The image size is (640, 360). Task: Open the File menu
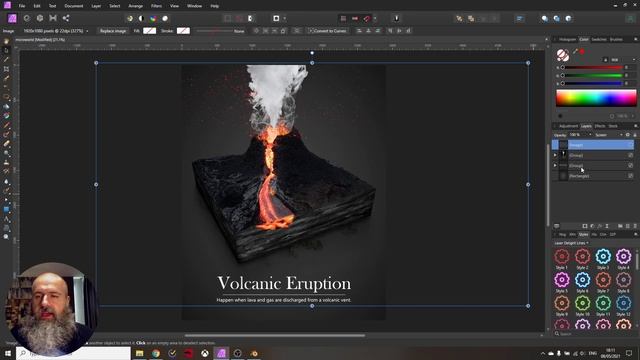coord(22,6)
